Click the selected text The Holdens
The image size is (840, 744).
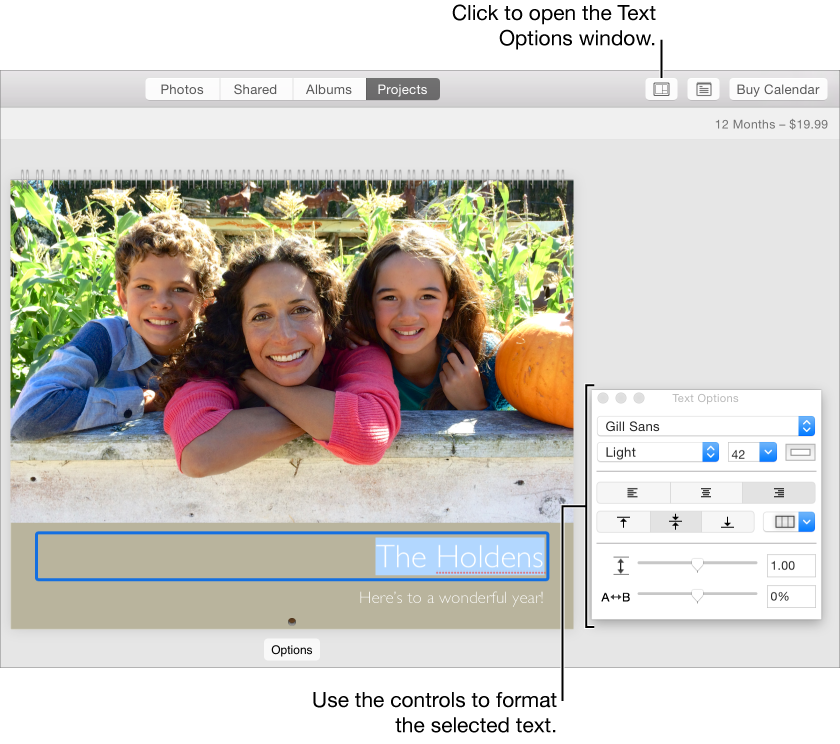coord(460,558)
